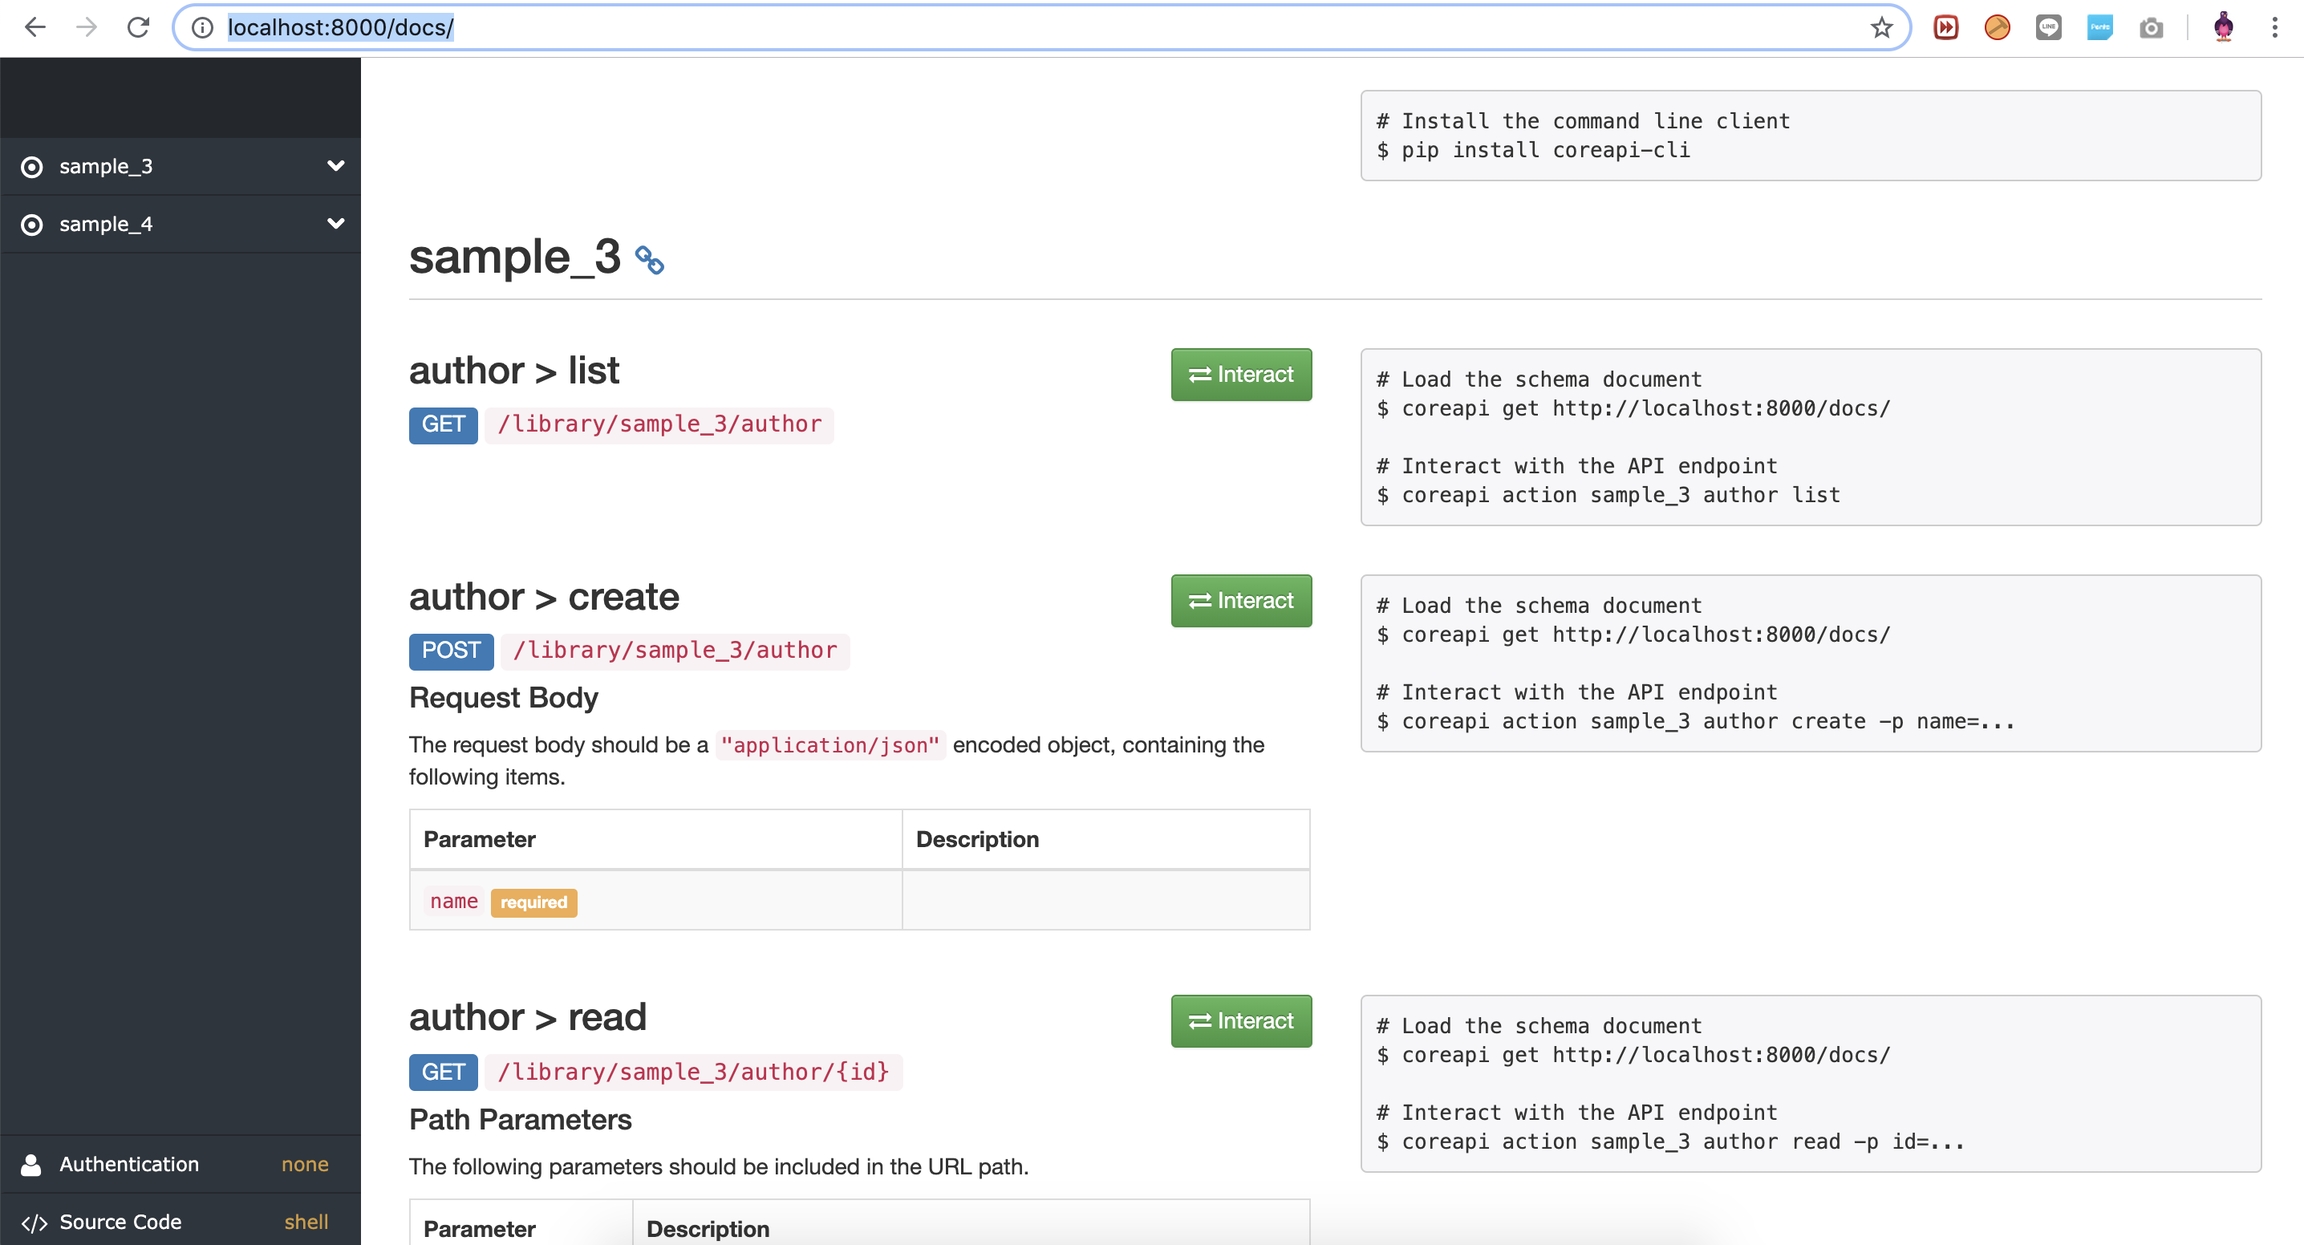This screenshot has width=2304, height=1245.
Task: Bookmark this page with the star icon
Action: tap(1881, 27)
